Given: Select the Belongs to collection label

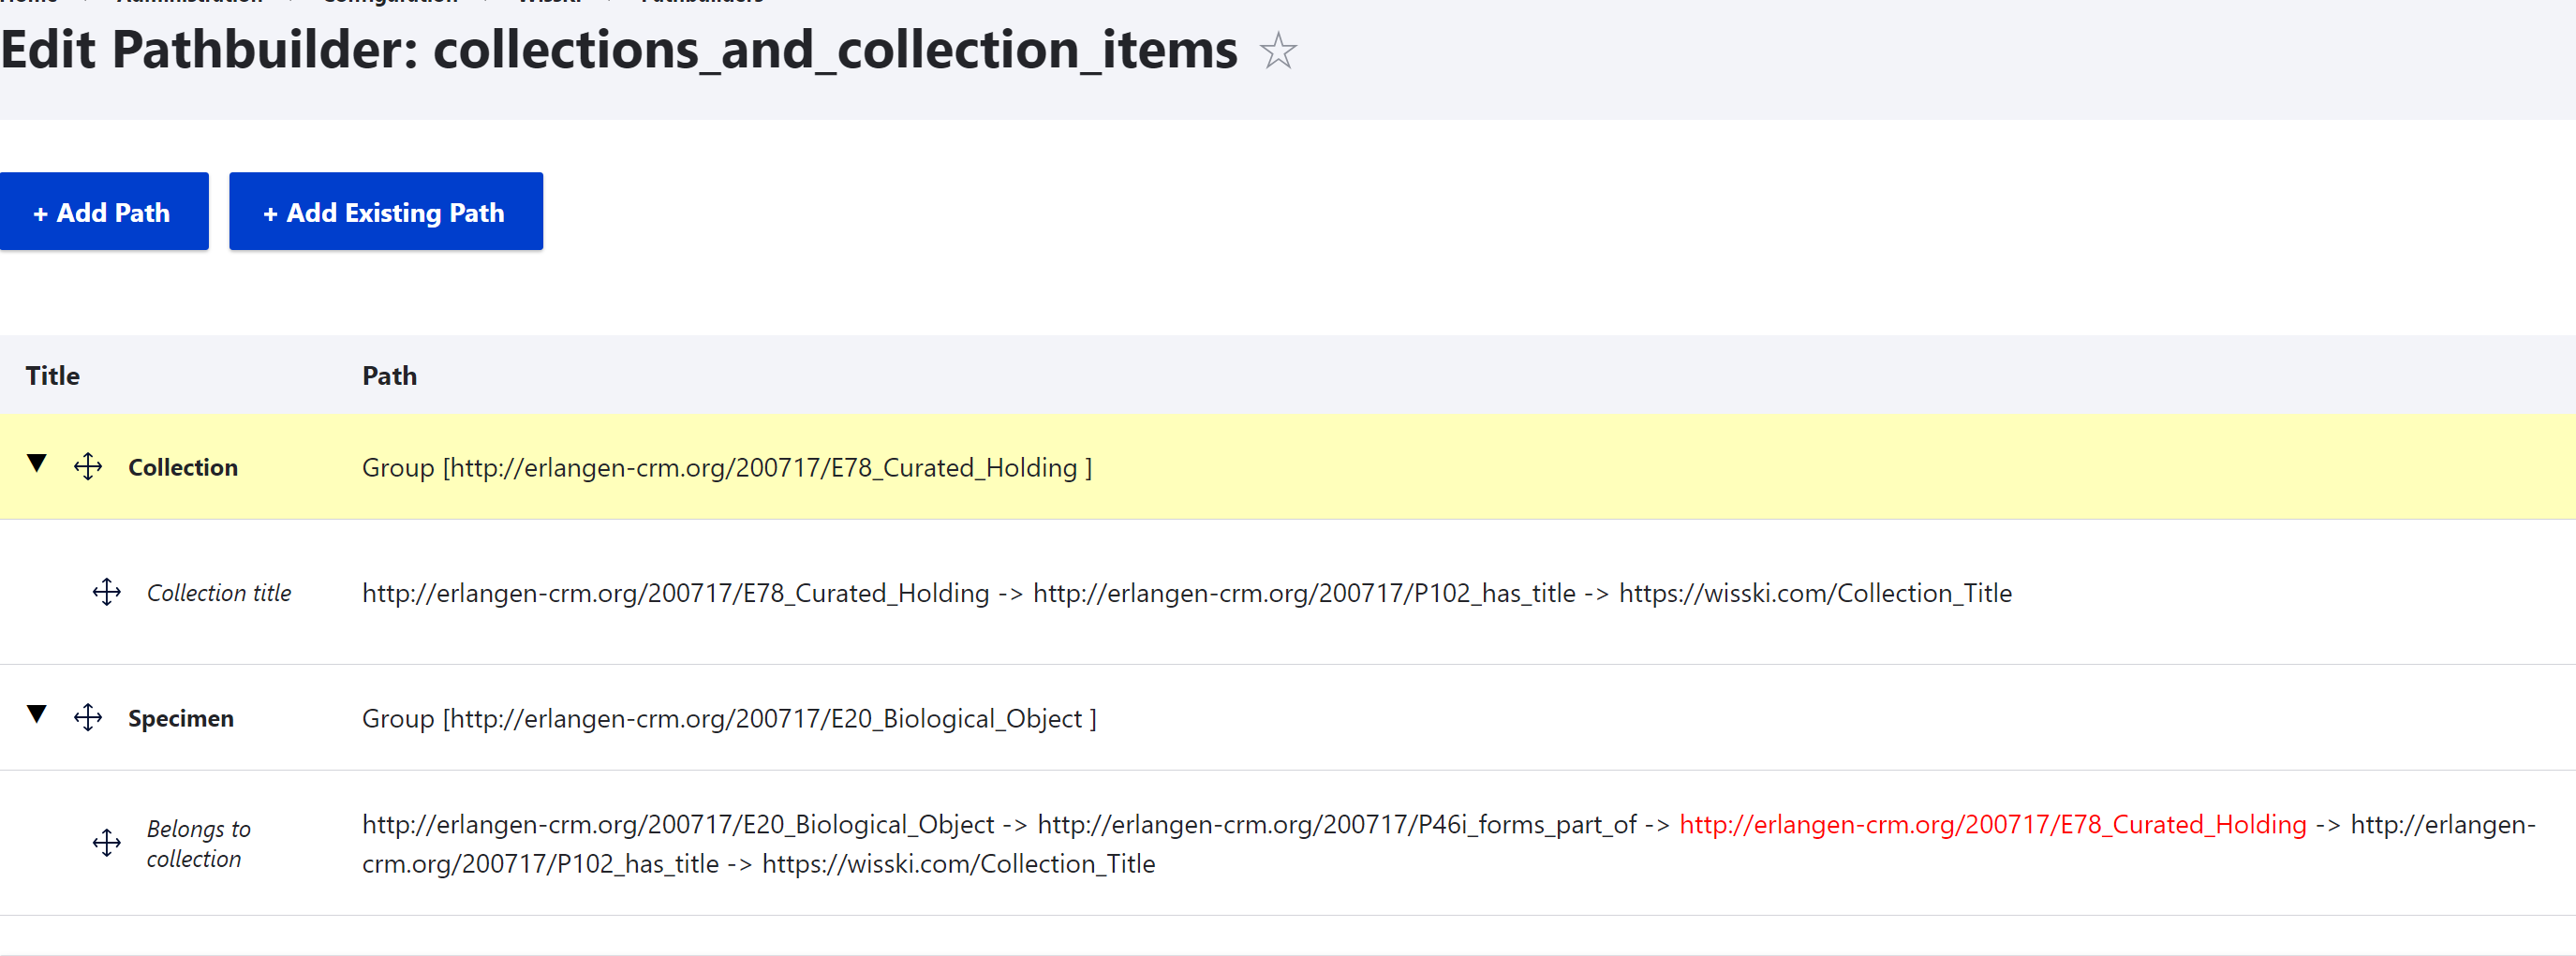Looking at the screenshot, I should pos(198,843).
